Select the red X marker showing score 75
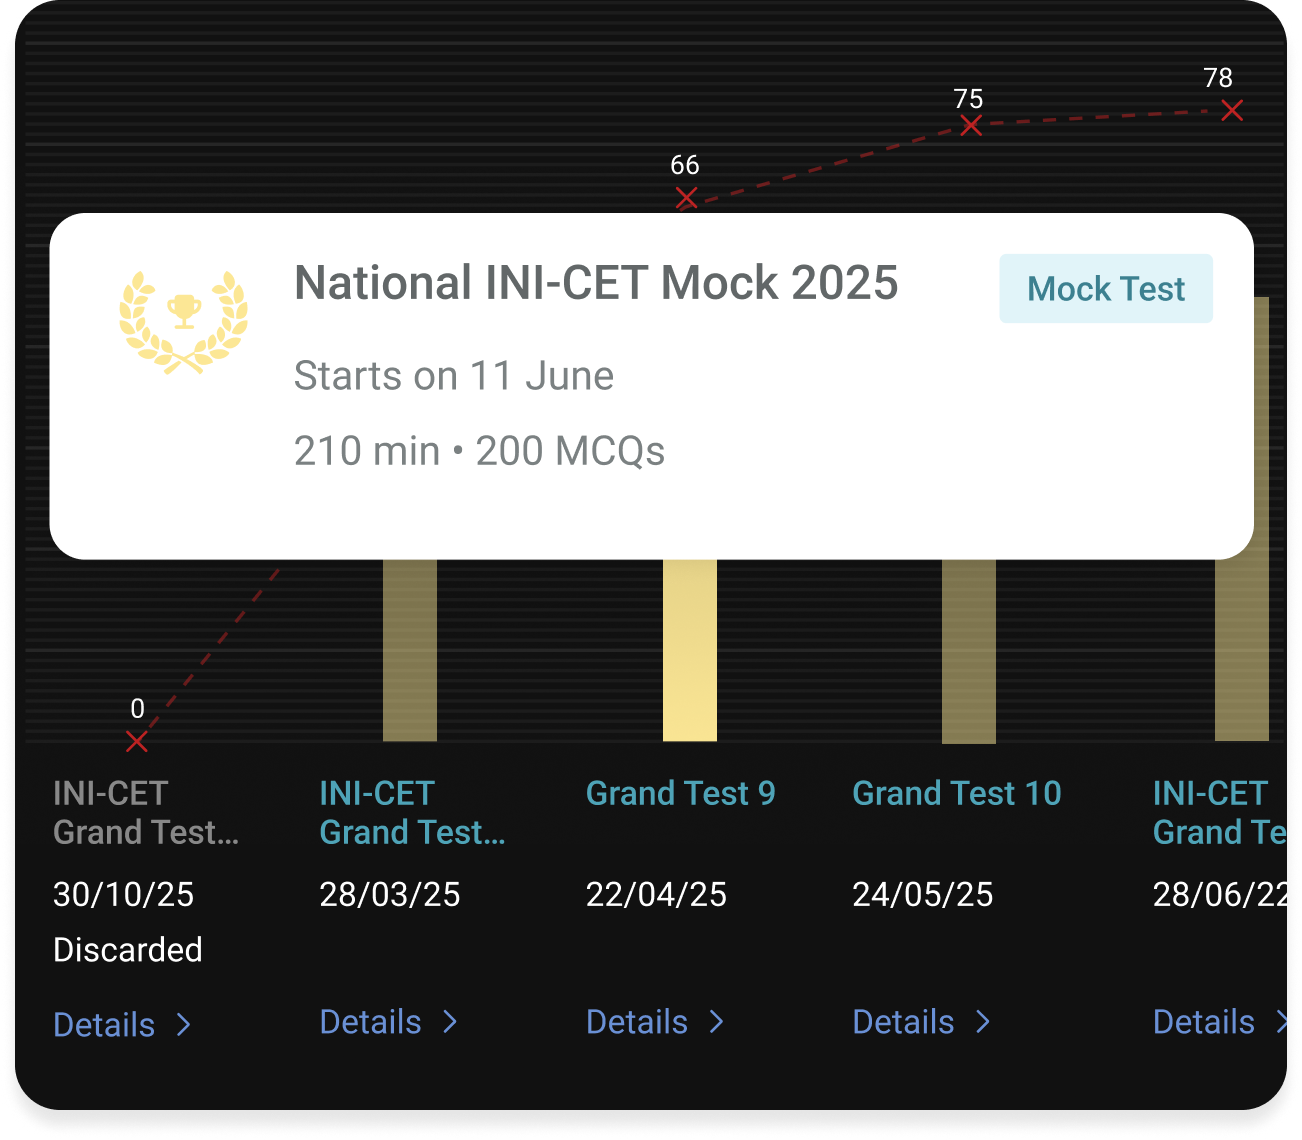Image resolution: width=1302 pixels, height=1140 pixels. 969,125
